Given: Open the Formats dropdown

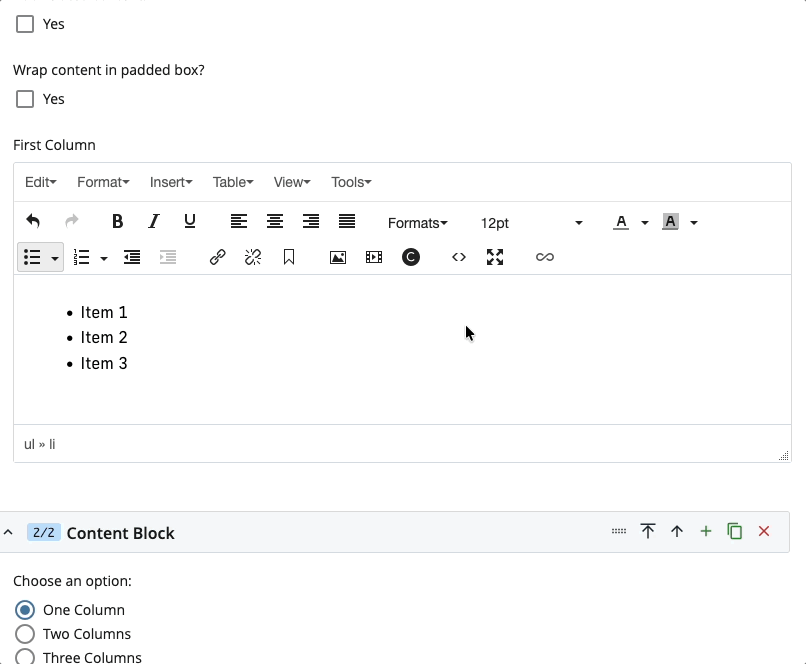Looking at the screenshot, I should (417, 223).
